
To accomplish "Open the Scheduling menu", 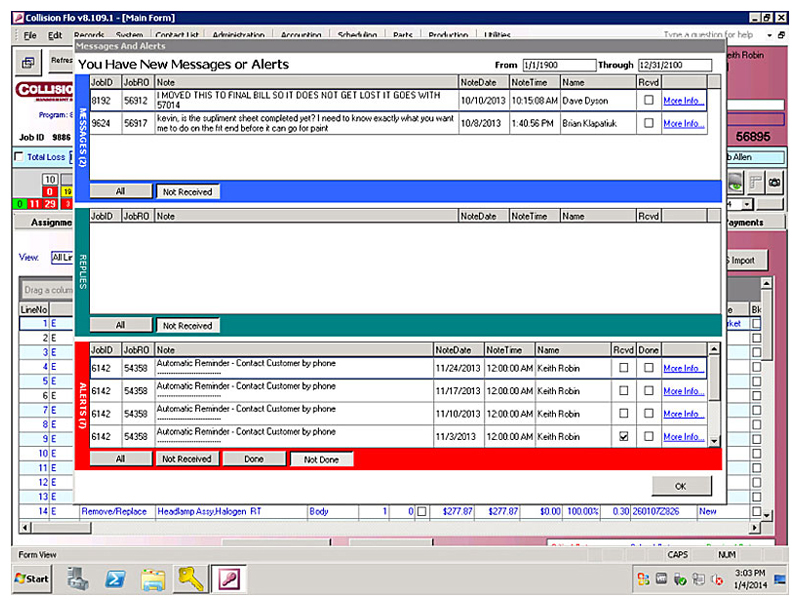I will [357, 35].
